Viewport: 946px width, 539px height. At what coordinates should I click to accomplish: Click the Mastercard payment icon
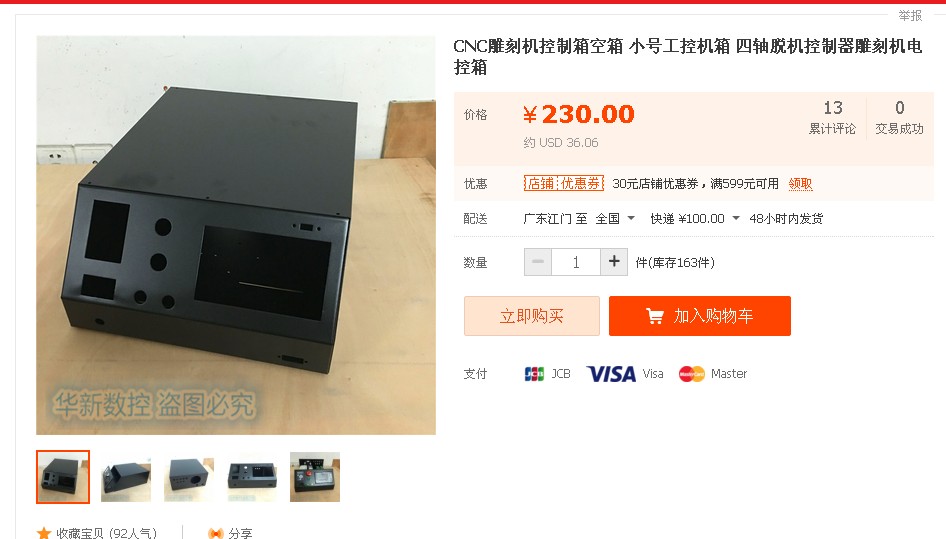pos(691,374)
